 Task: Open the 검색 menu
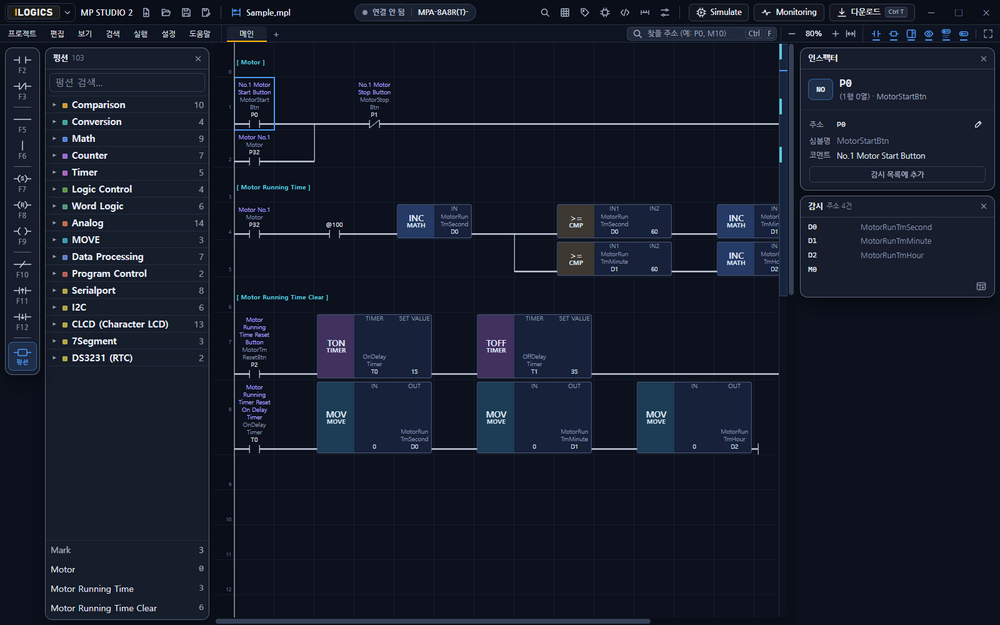[x=113, y=34]
